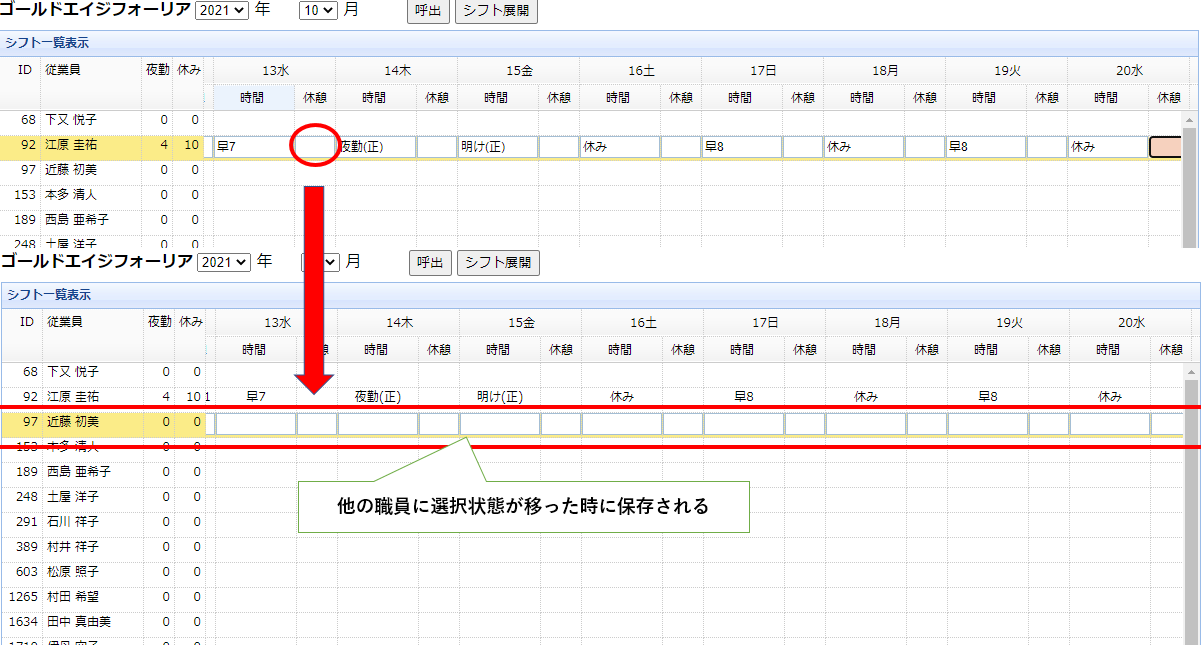Click the lower 呼出 button
The height and width of the screenshot is (645, 1201).
430,263
